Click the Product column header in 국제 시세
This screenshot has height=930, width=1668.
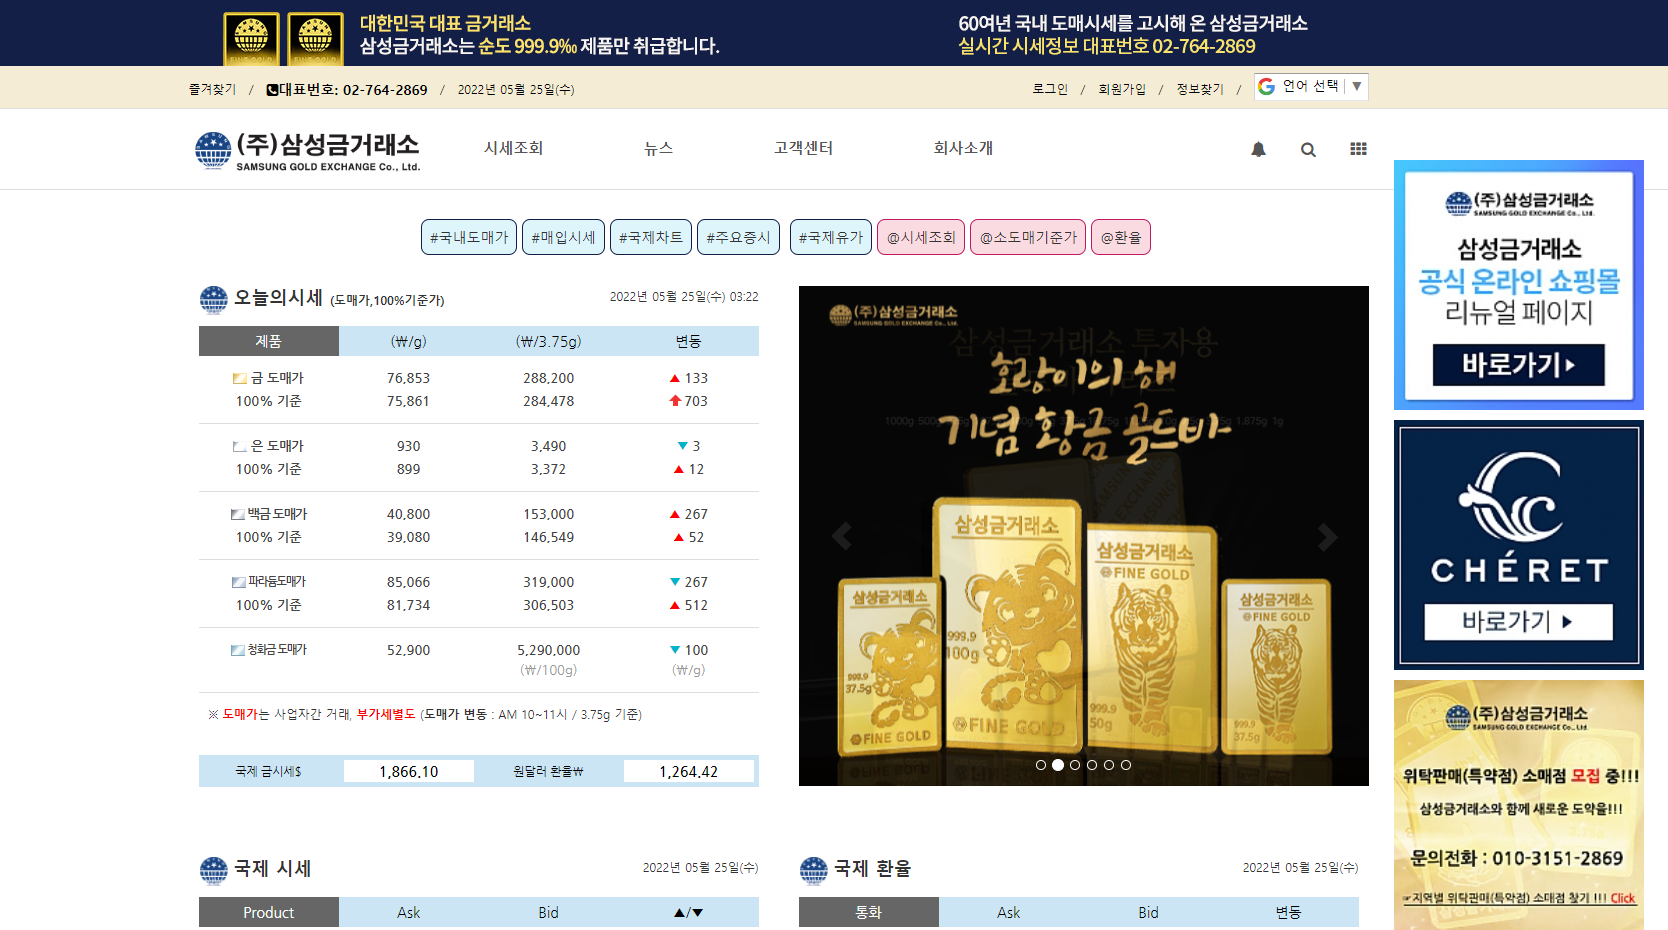269,912
